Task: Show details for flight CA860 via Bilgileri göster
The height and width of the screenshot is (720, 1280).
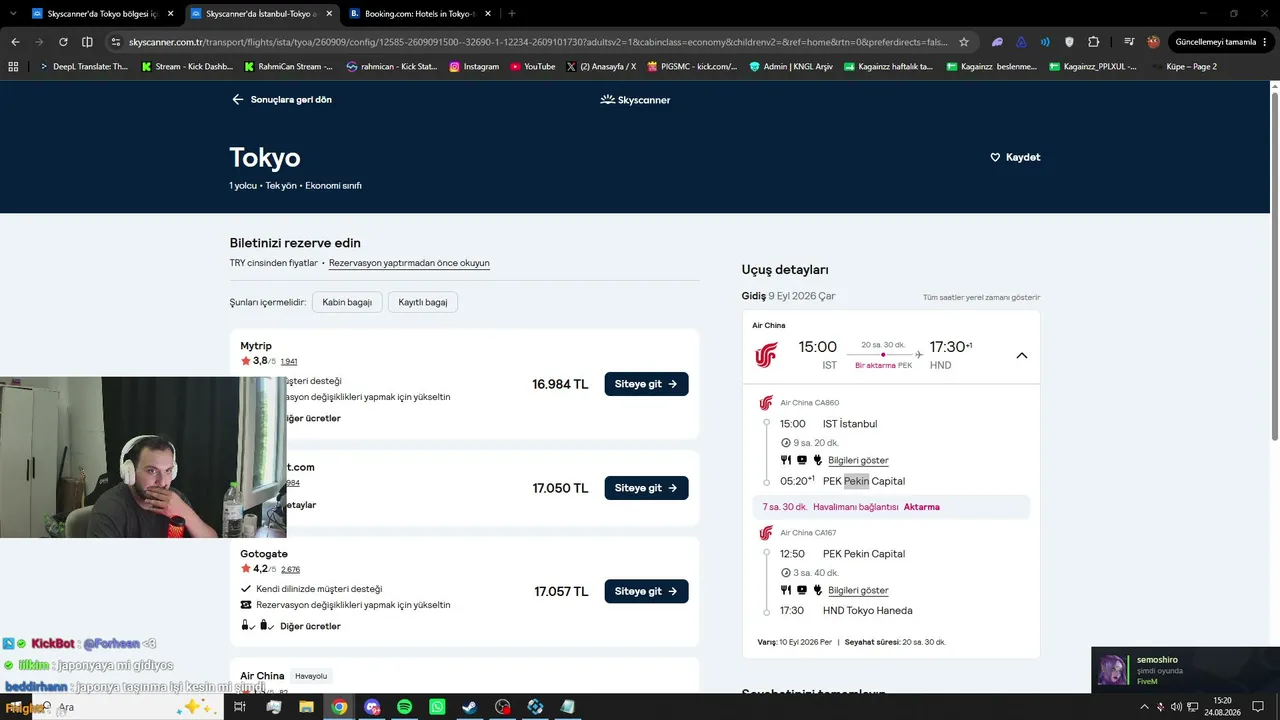Action: click(858, 461)
